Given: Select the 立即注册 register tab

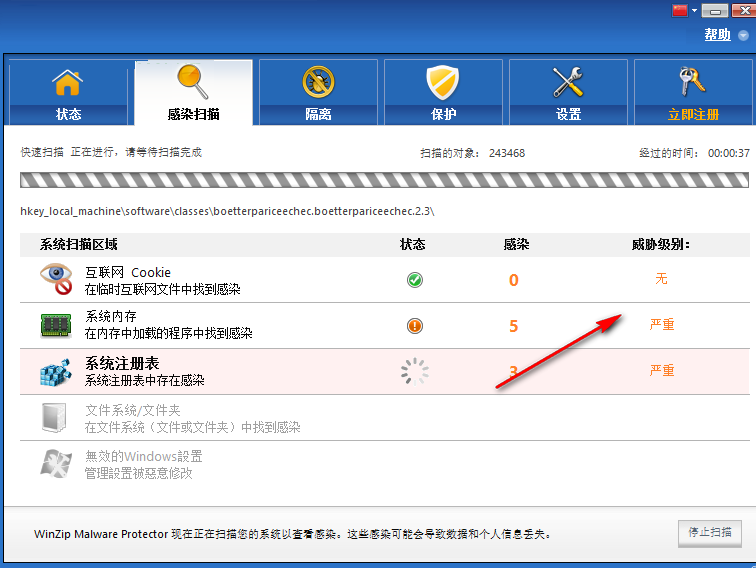Looking at the screenshot, I should (x=693, y=92).
